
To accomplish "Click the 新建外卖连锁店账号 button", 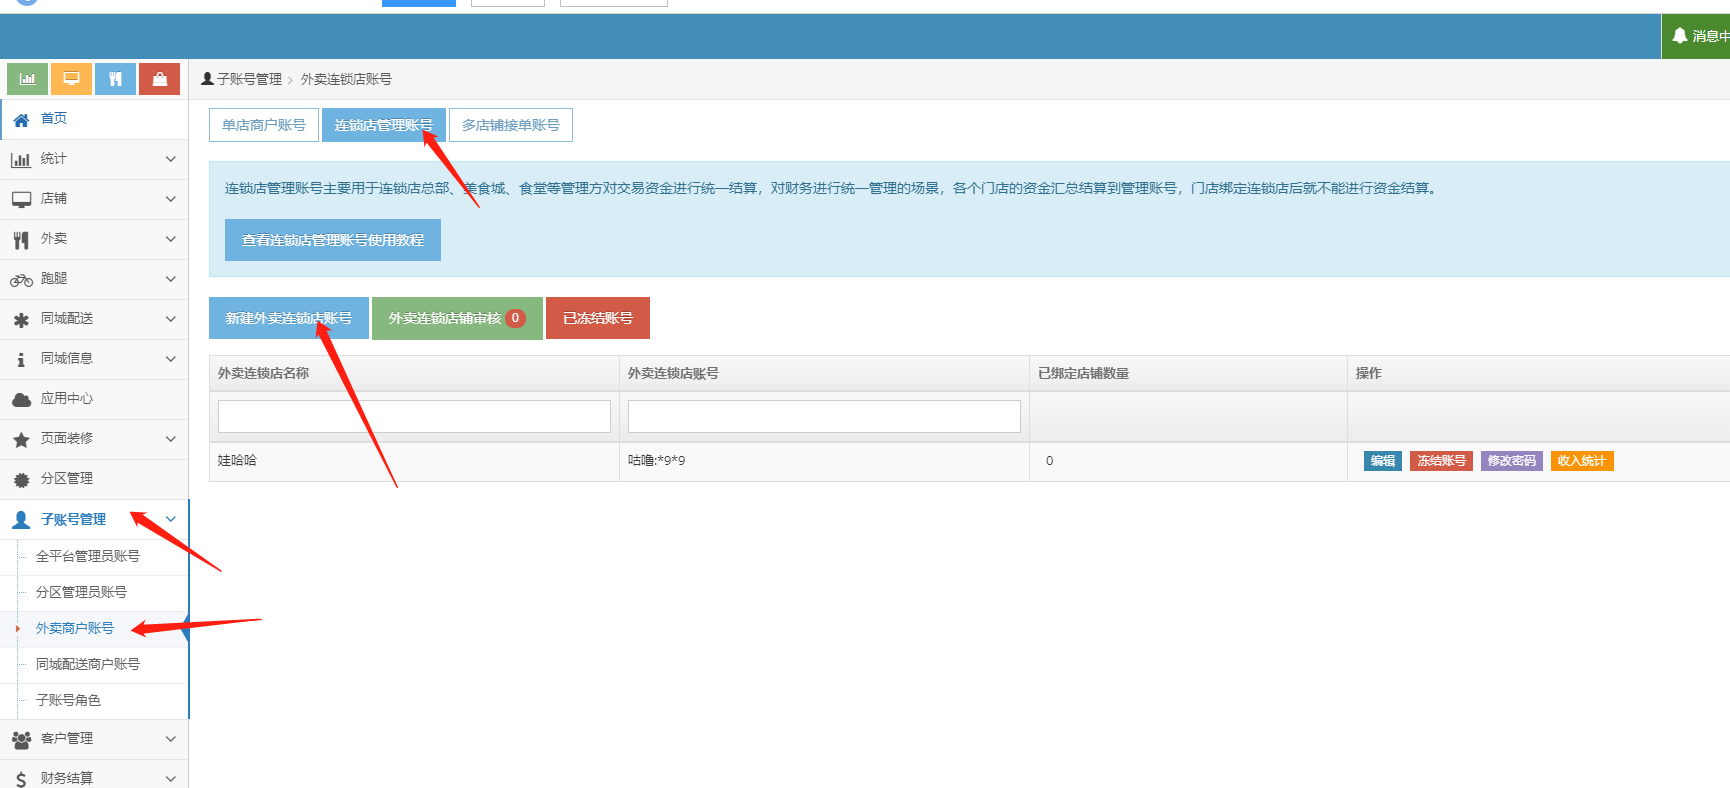I will tap(289, 318).
